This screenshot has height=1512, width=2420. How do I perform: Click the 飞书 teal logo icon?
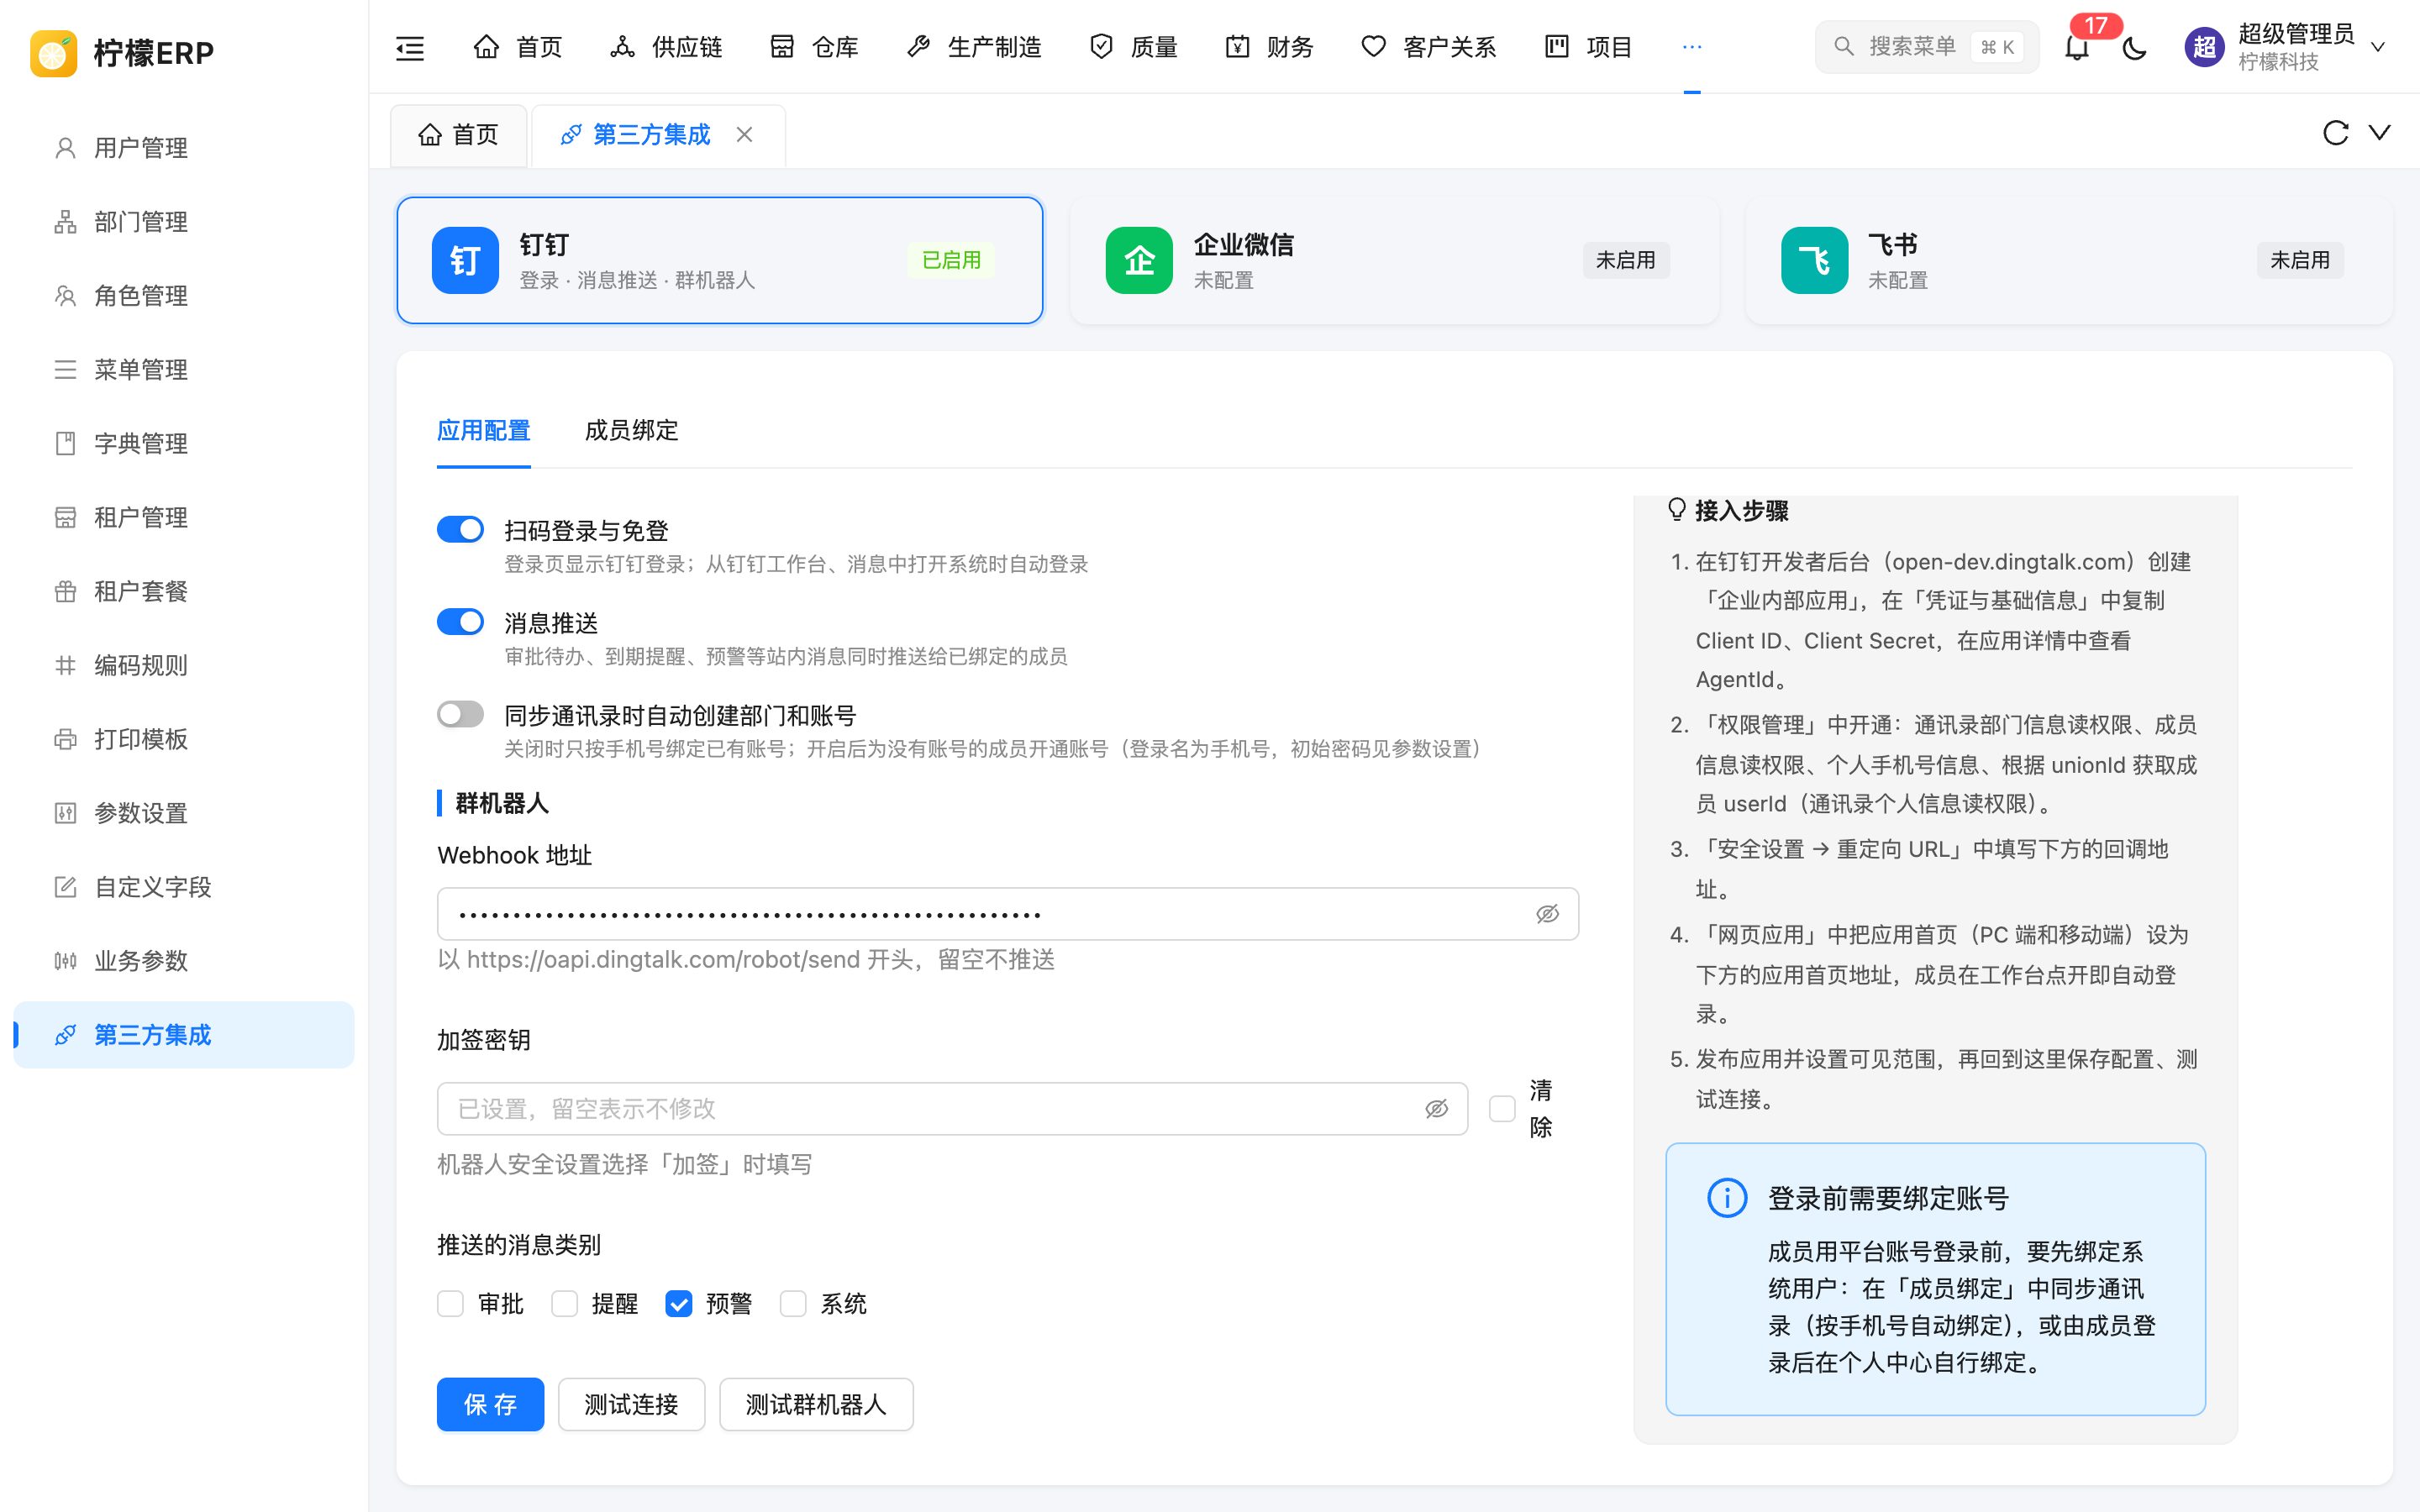tap(1814, 260)
